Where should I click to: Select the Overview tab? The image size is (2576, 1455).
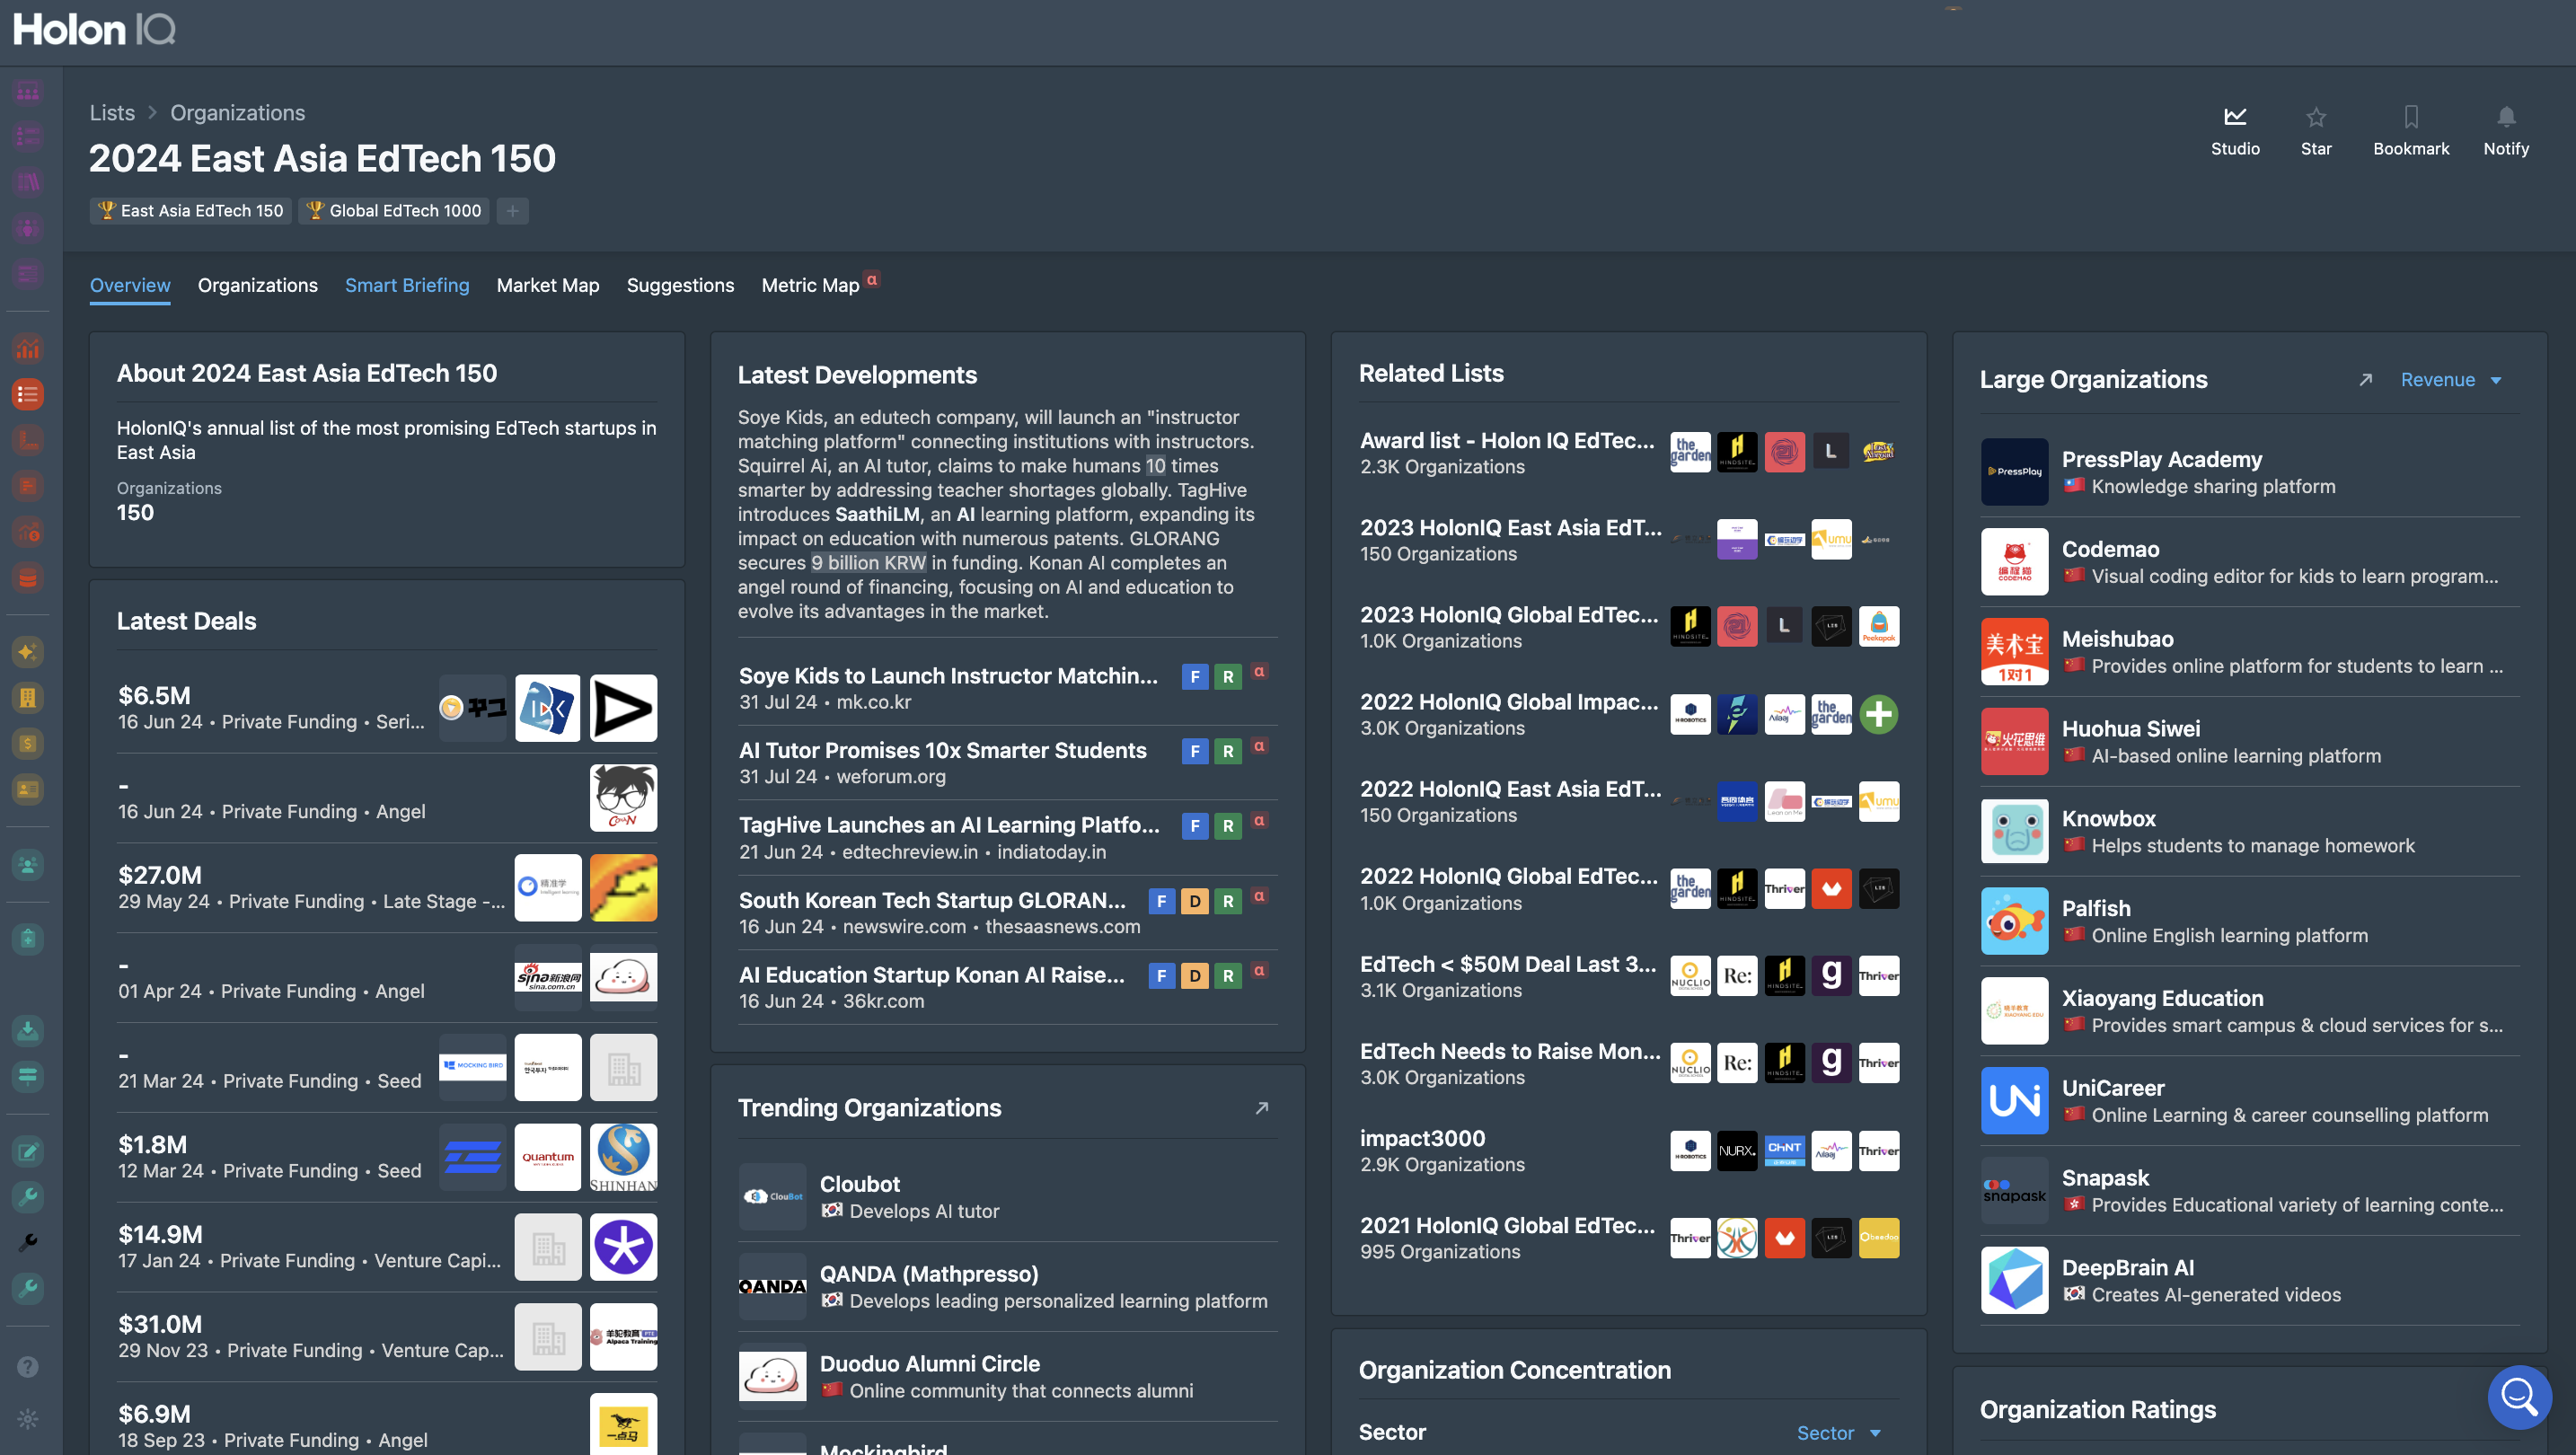pos(130,285)
